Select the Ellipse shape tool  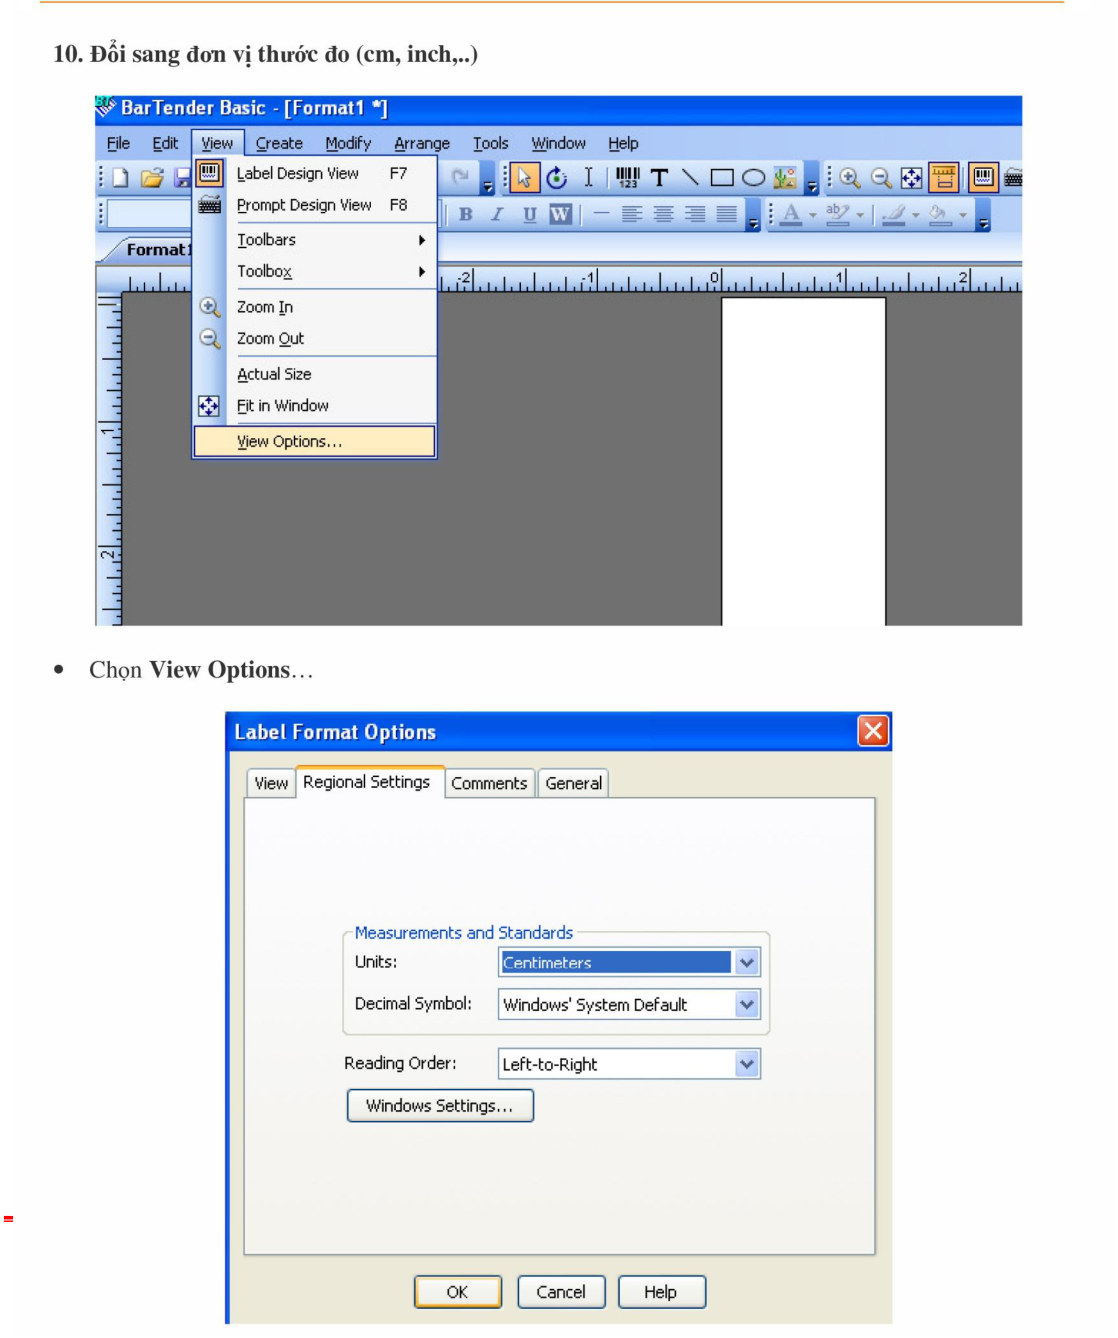point(753,178)
